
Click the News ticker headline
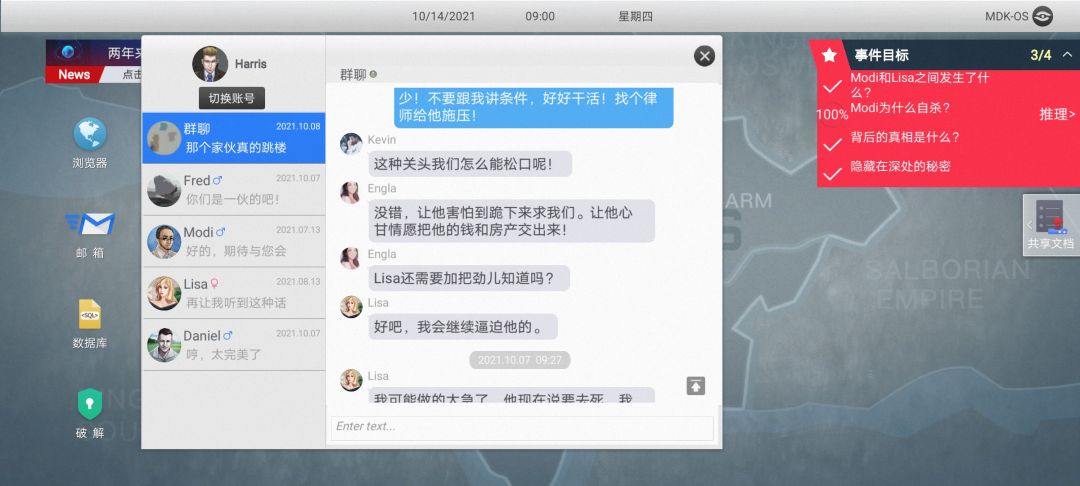tap(125, 53)
